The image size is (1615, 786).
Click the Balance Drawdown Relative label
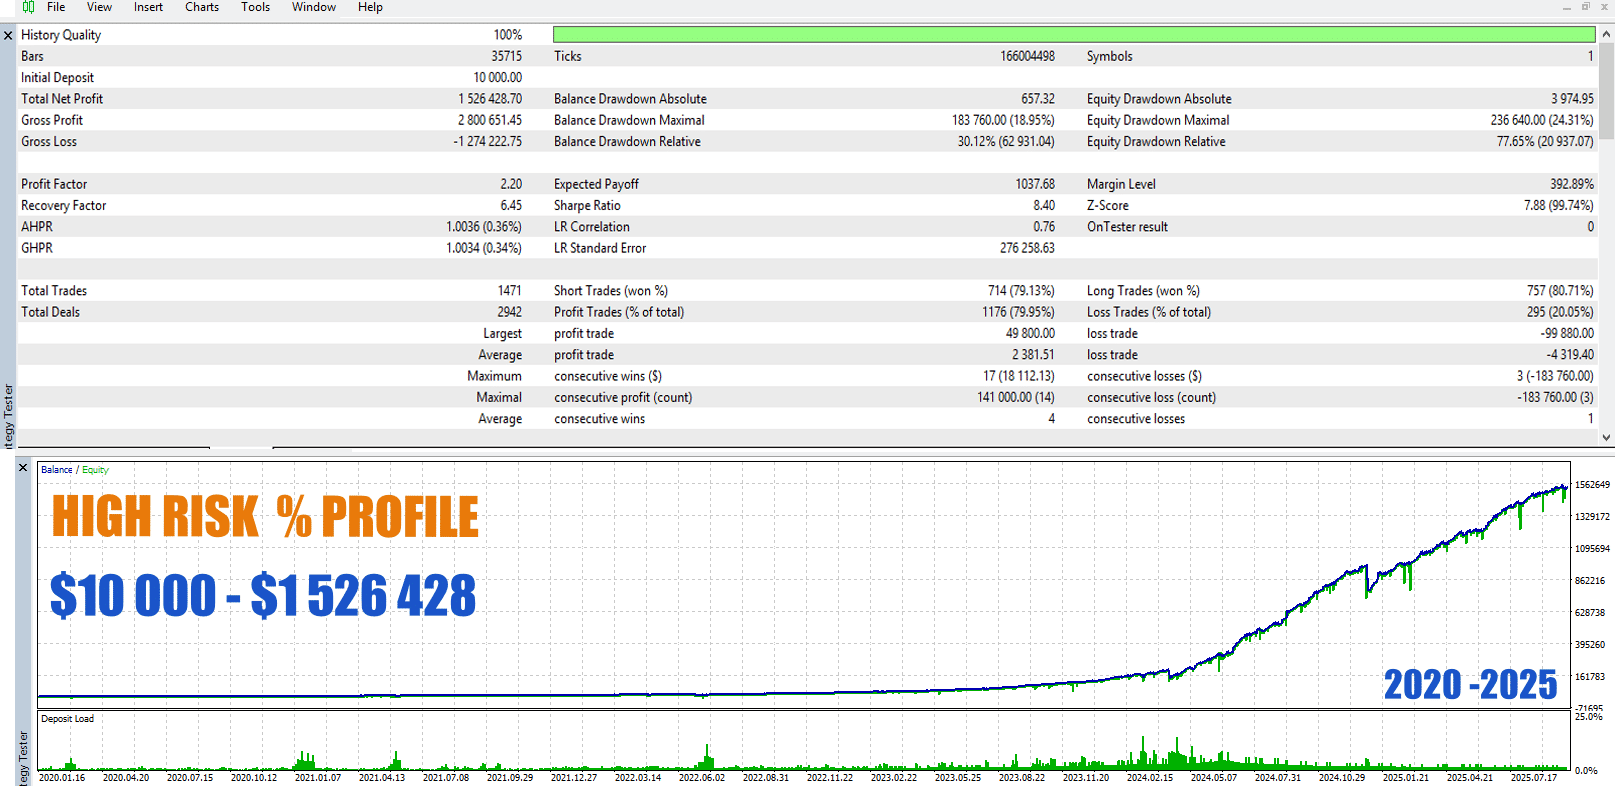627,142
